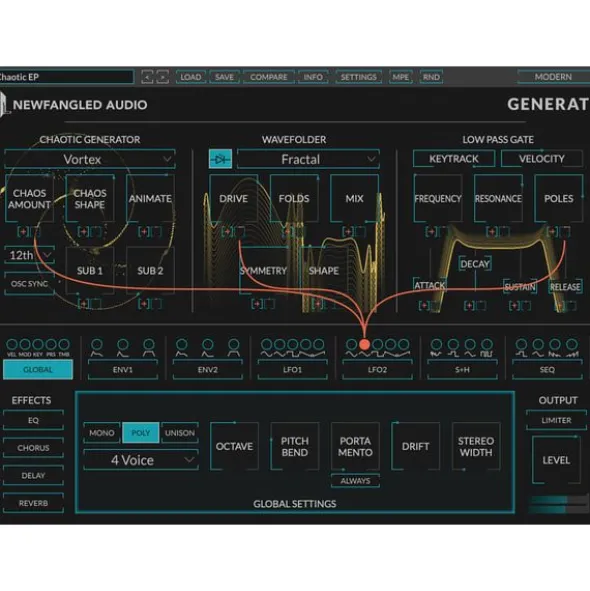Select the third ENV1 modulation output circle
Viewport: 590px width, 591px height.
click(x=149, y=344)
